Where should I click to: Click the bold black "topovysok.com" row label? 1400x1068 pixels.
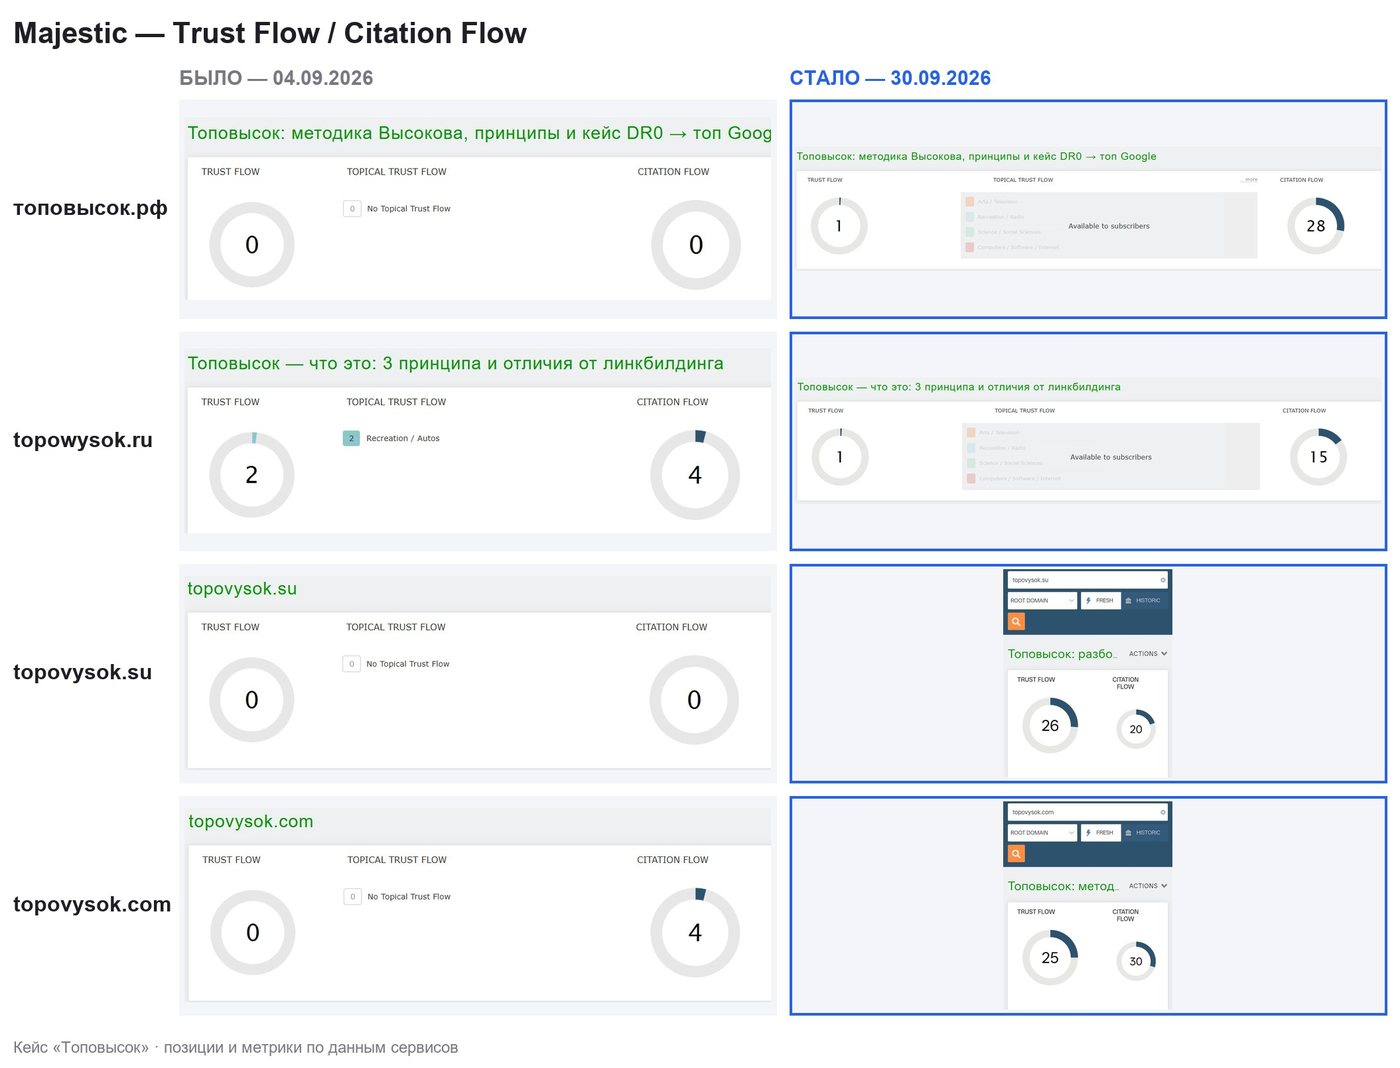(92, 904)
